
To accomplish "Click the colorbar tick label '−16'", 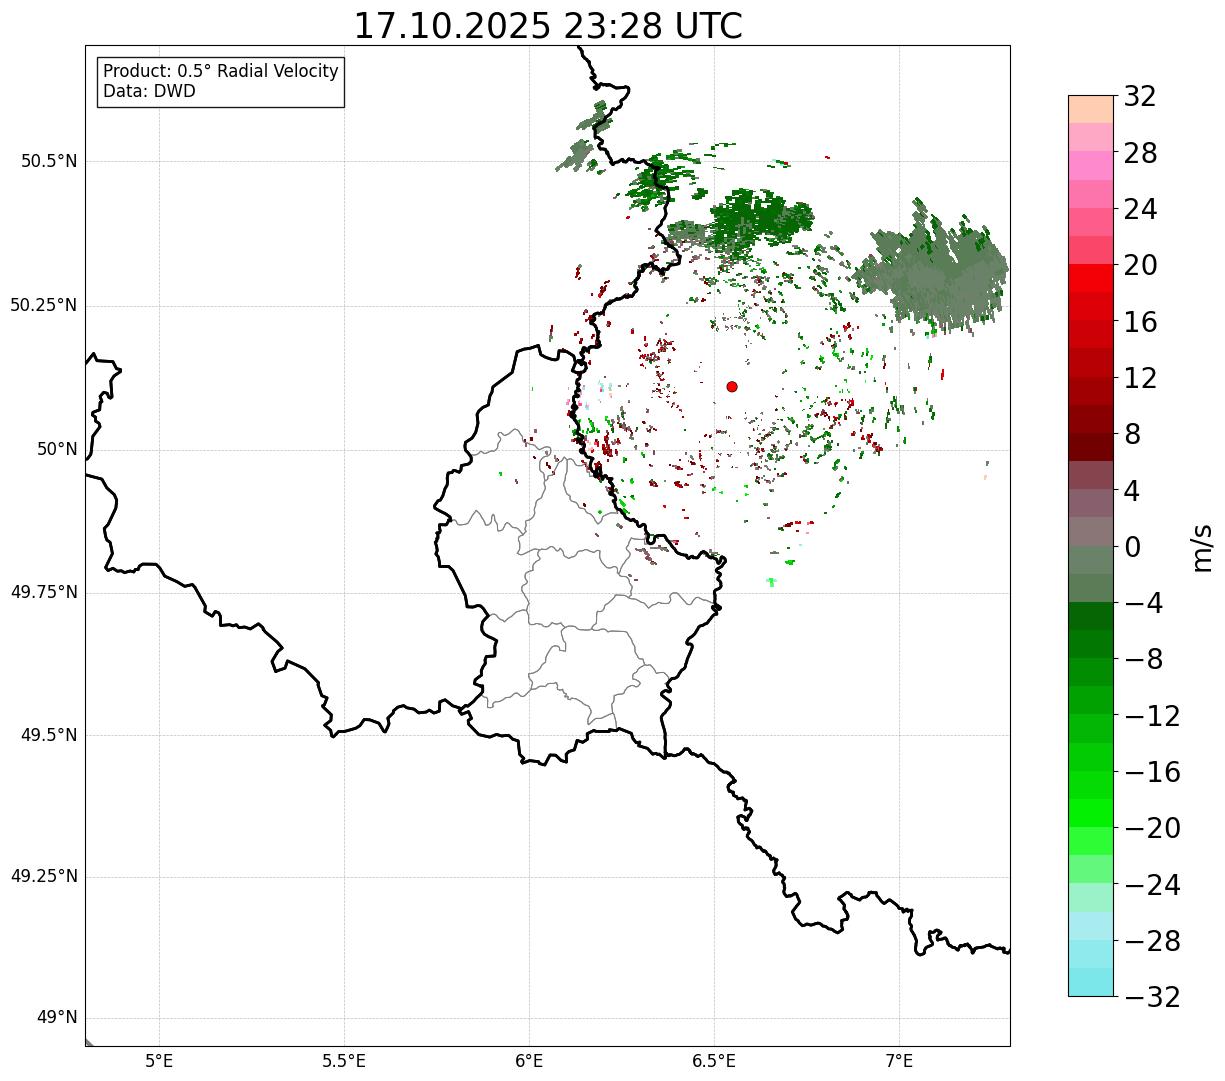I will tap(1152, 772).
